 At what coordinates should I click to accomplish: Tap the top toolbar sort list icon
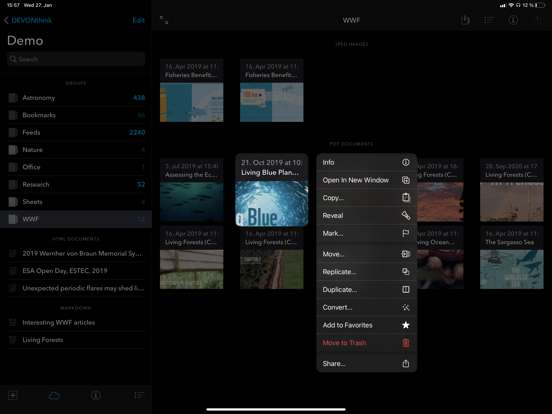pyautogui.click(x=489, y=20)
